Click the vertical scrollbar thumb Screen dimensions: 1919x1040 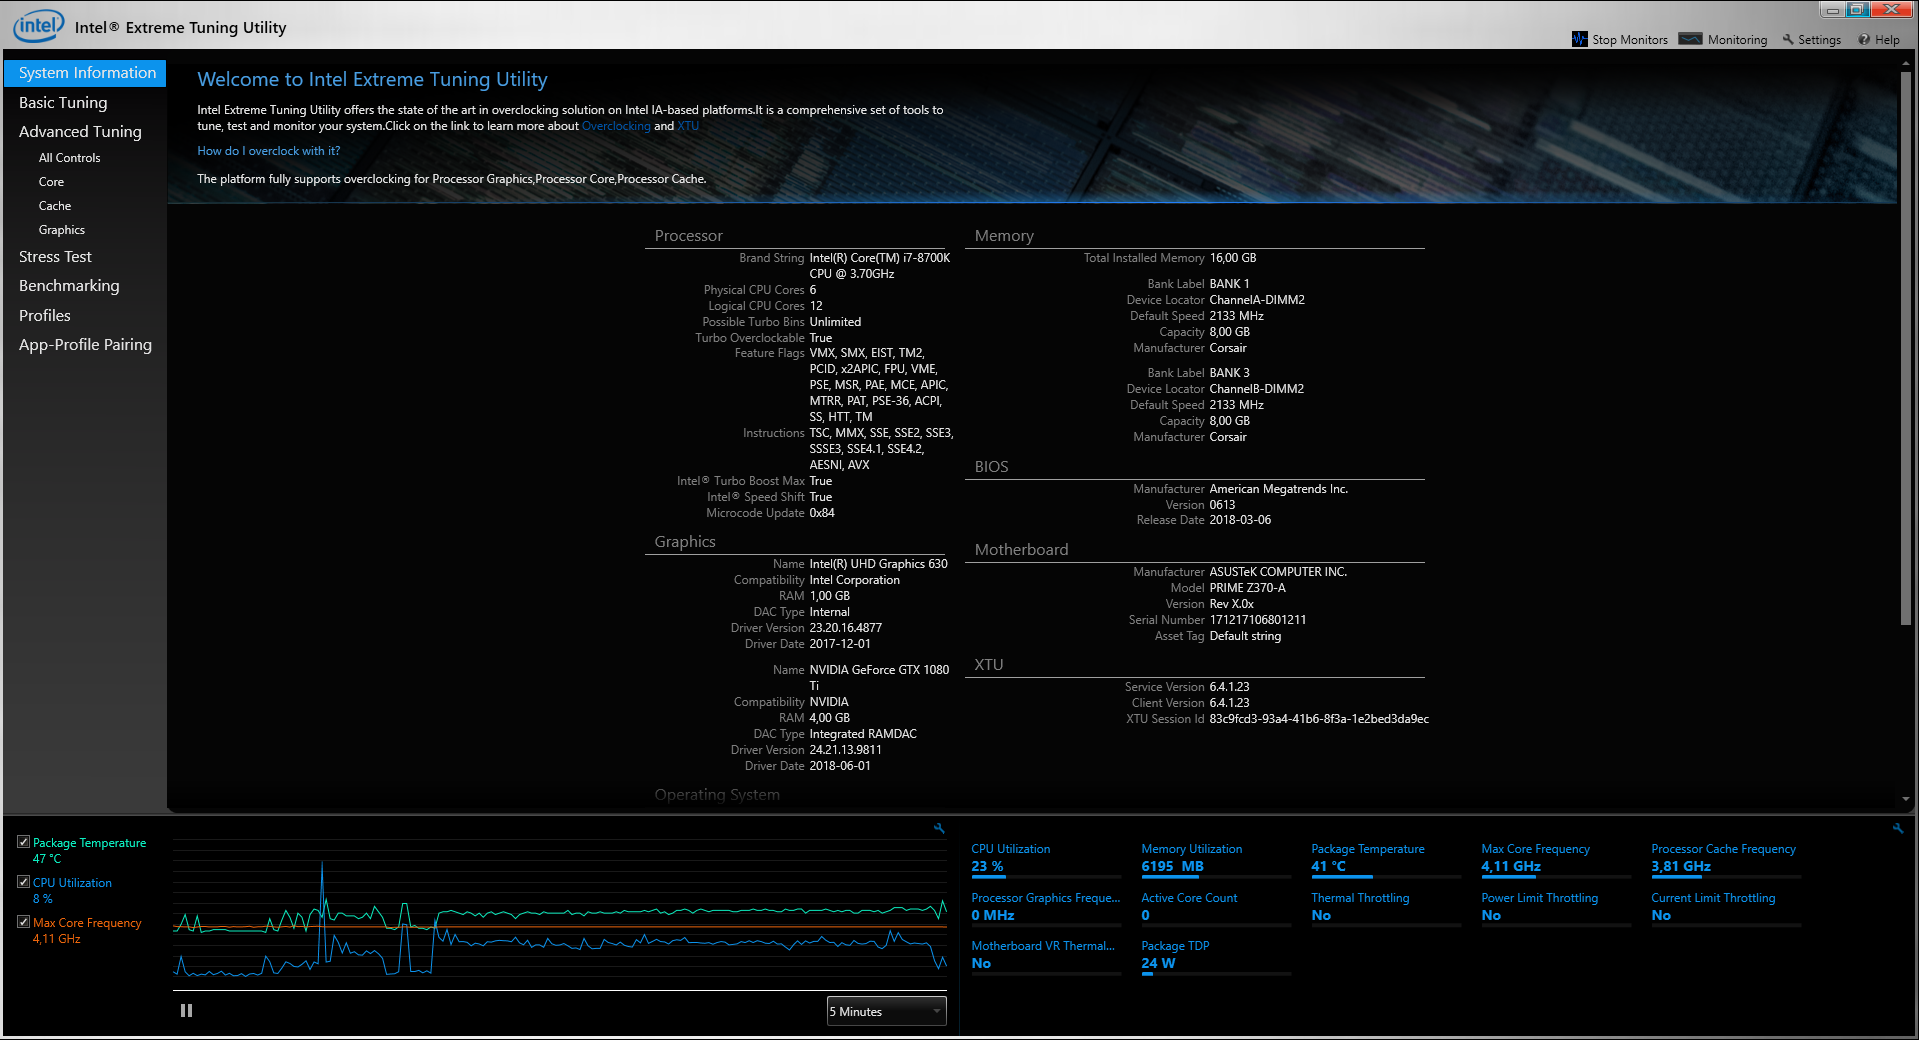pos(1905,348)
